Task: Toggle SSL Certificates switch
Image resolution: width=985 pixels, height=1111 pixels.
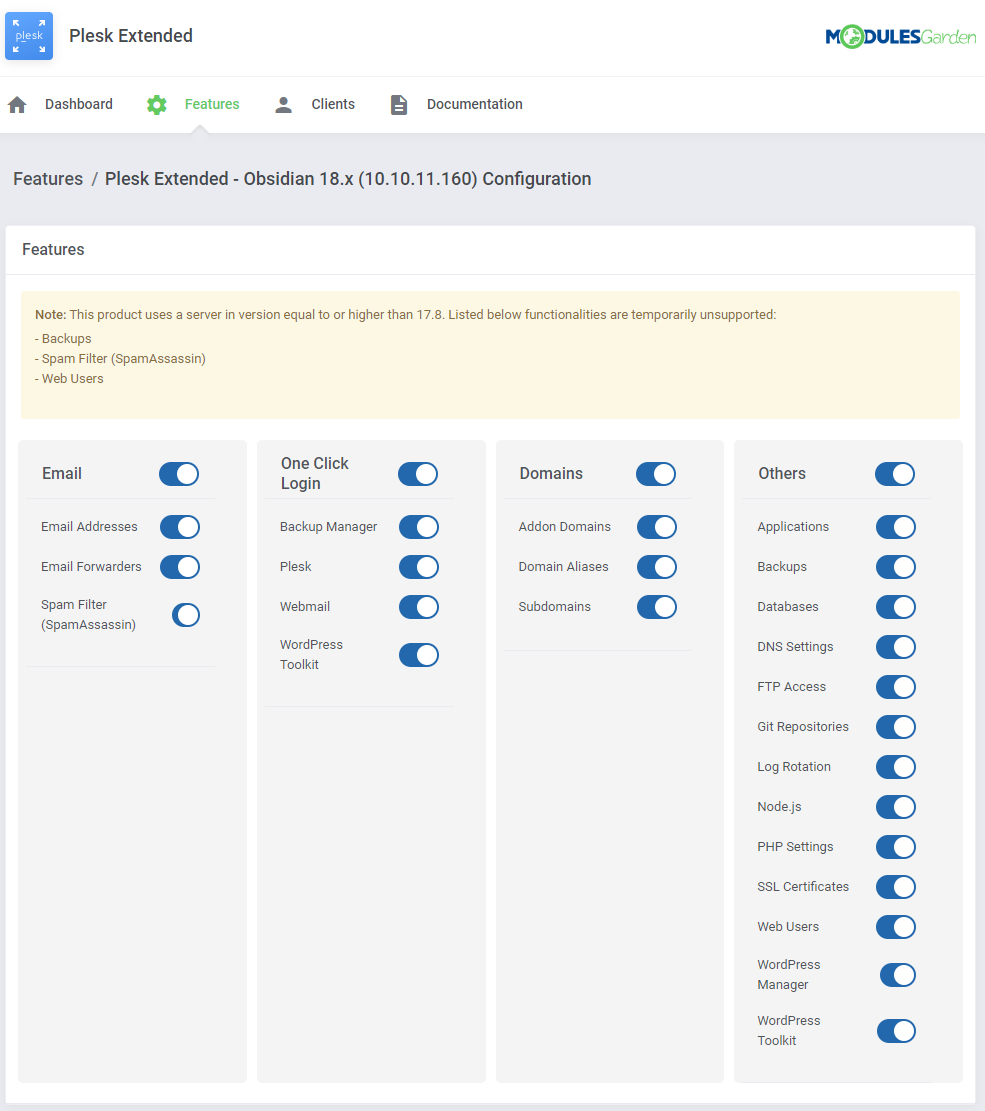Action: 896,887
